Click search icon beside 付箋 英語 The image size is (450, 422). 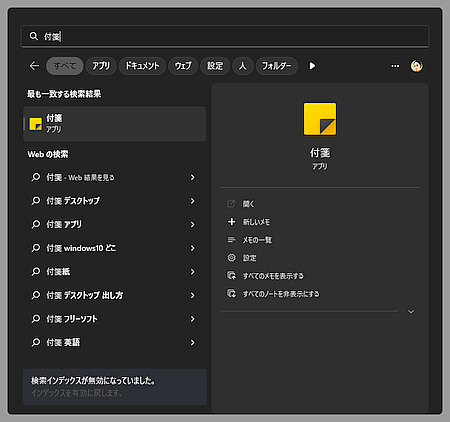(36, 342)
